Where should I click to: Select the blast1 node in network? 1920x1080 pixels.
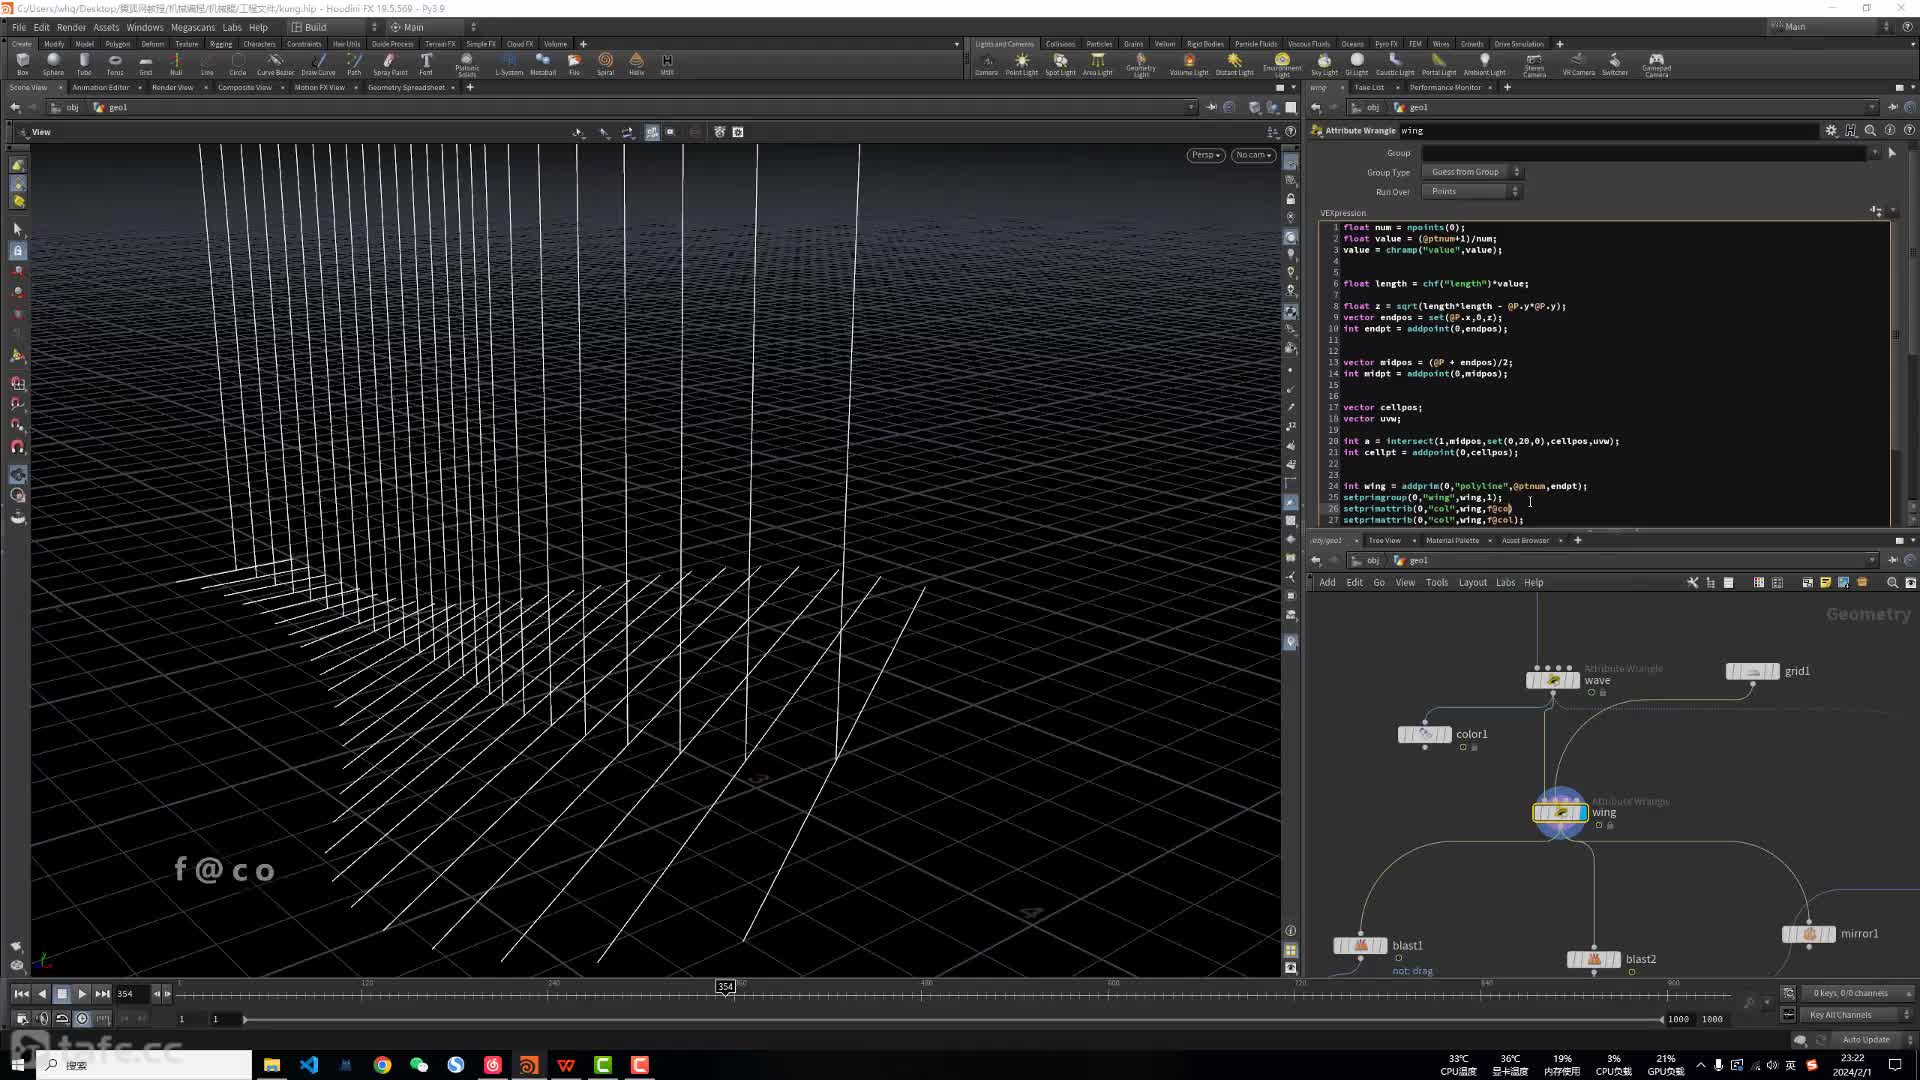1360,945
